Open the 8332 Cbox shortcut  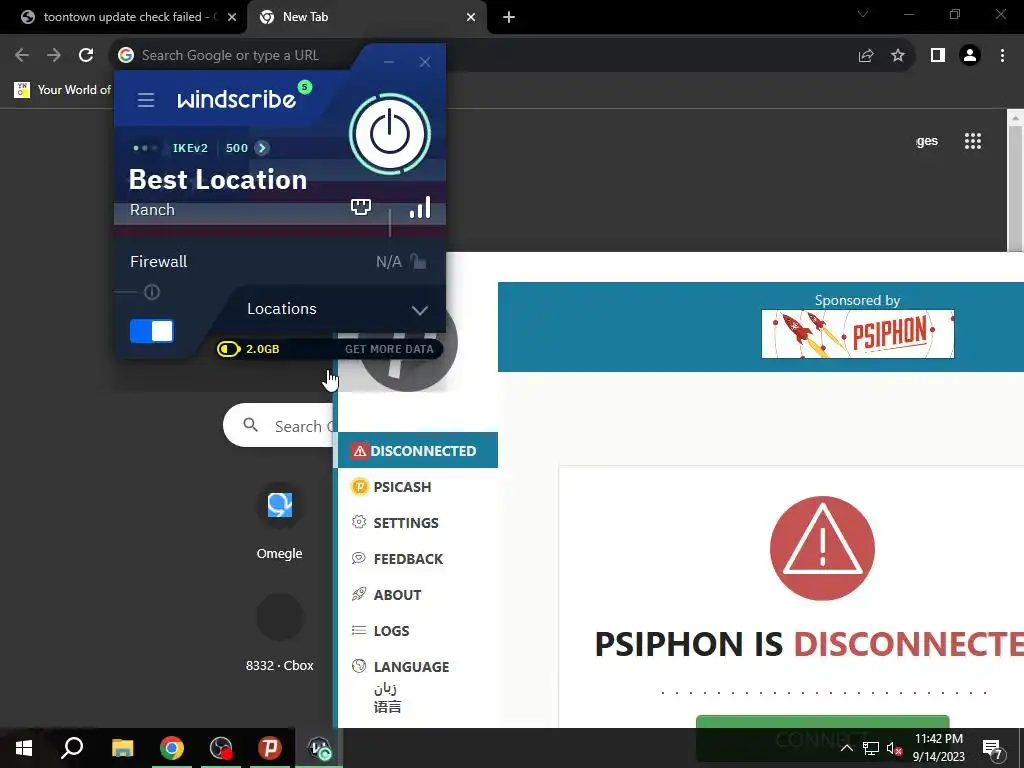(x=280, y=633)
